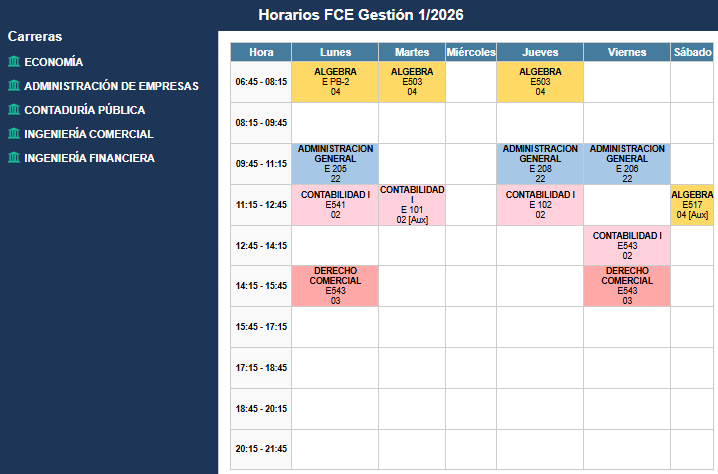Click the Miércoles column header
Screen dimensions: 718x474
(x=471, y=52)
